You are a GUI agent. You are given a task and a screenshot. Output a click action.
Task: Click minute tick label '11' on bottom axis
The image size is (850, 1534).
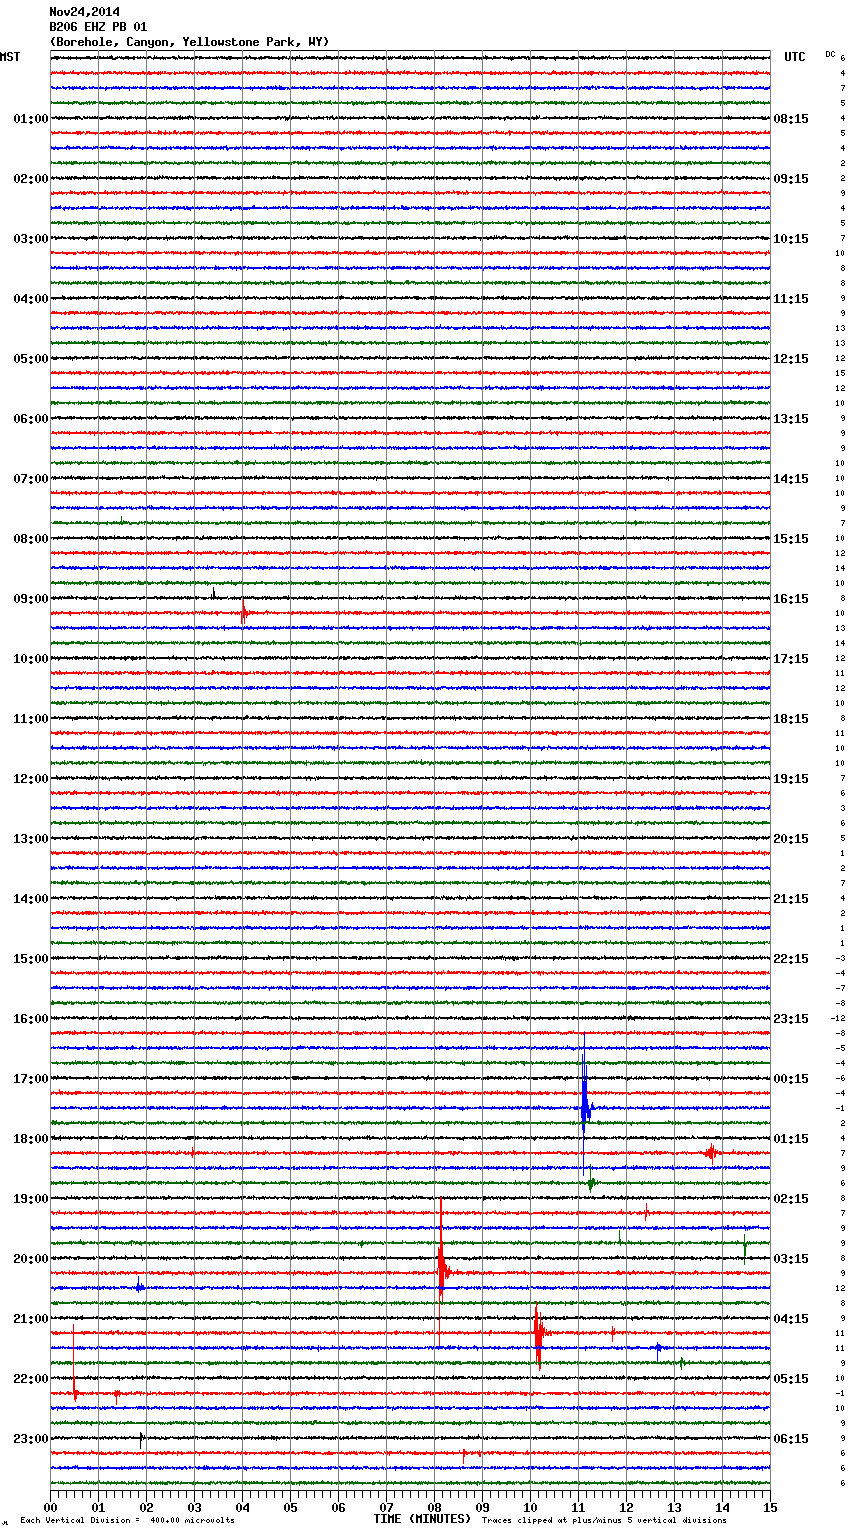point(578,1507)
